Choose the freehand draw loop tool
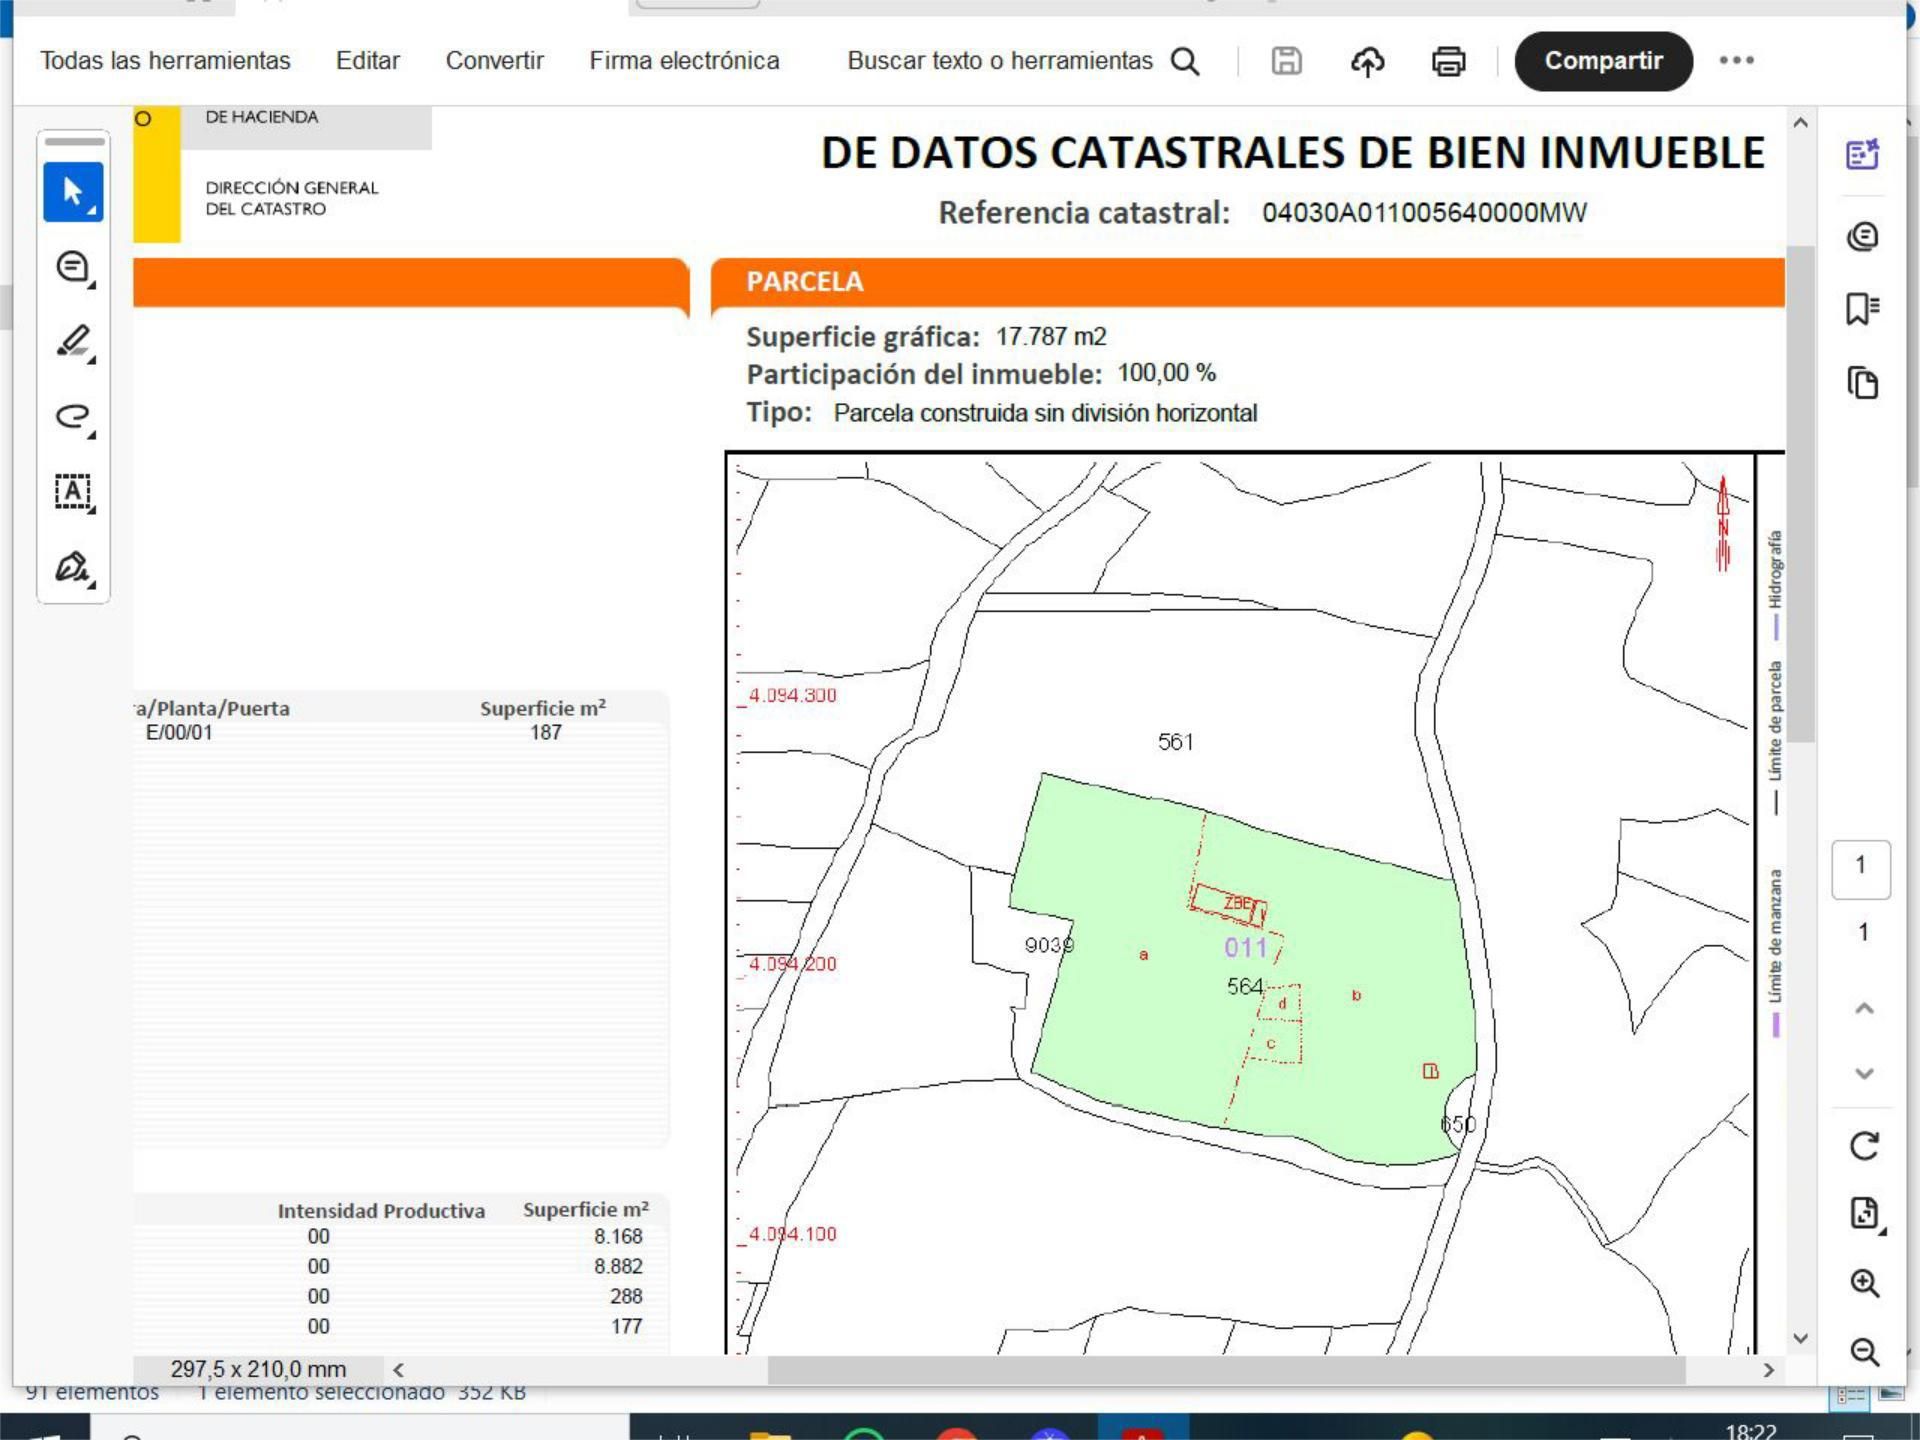This screenshot has height=1440, width=1920. point(73,417)
